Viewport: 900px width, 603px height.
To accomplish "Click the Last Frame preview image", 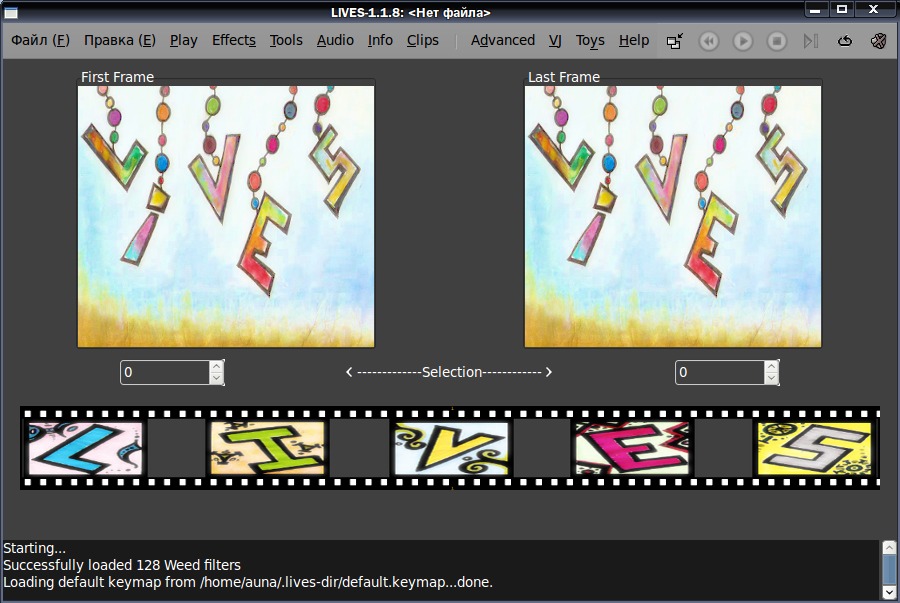I will click(673, 217).
